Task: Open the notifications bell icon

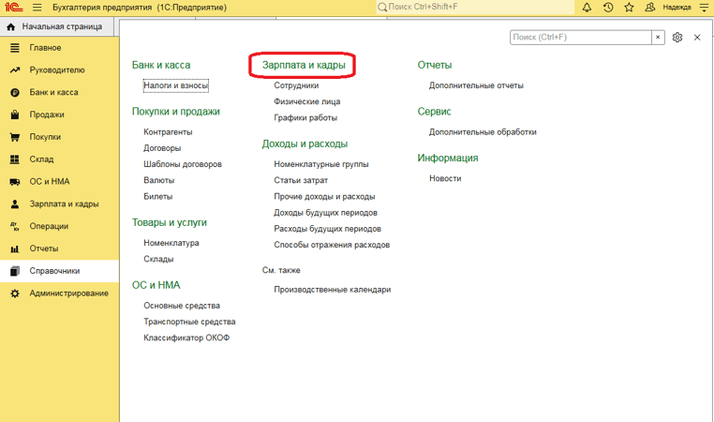Action: 586,7
